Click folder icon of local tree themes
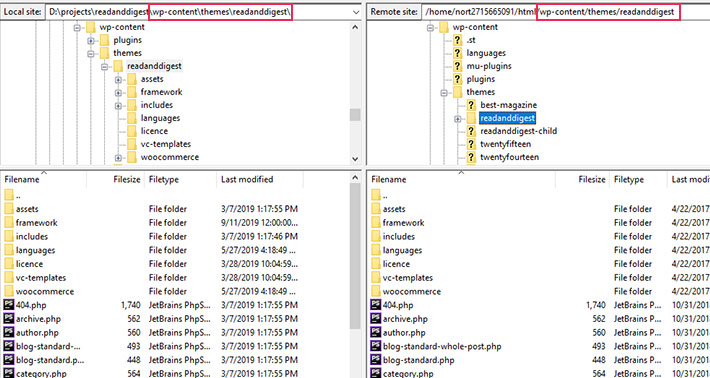This screenshot has width=710, height=378. (x=104, y=53)
